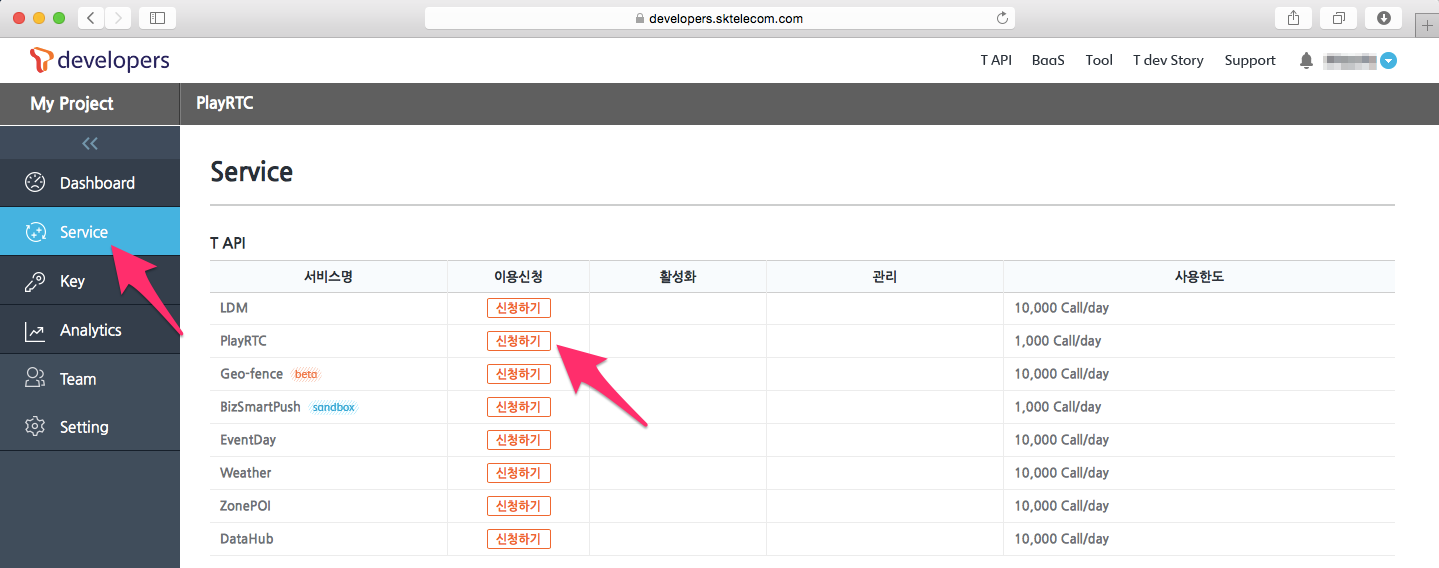Image resolution: width=1439 pixels, height=568 pixels.
Task: Click blurred username in header
Action: tap(1349, 61)
